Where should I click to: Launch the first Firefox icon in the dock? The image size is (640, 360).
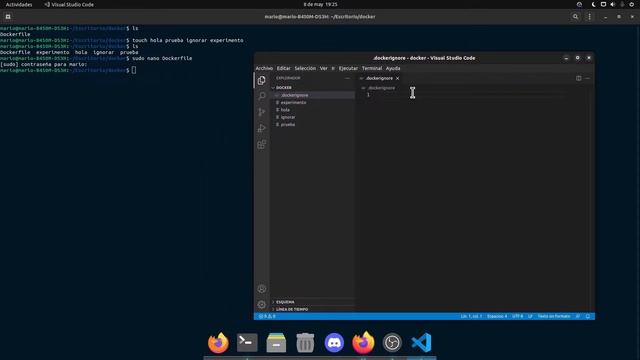(x=218, y=342)
